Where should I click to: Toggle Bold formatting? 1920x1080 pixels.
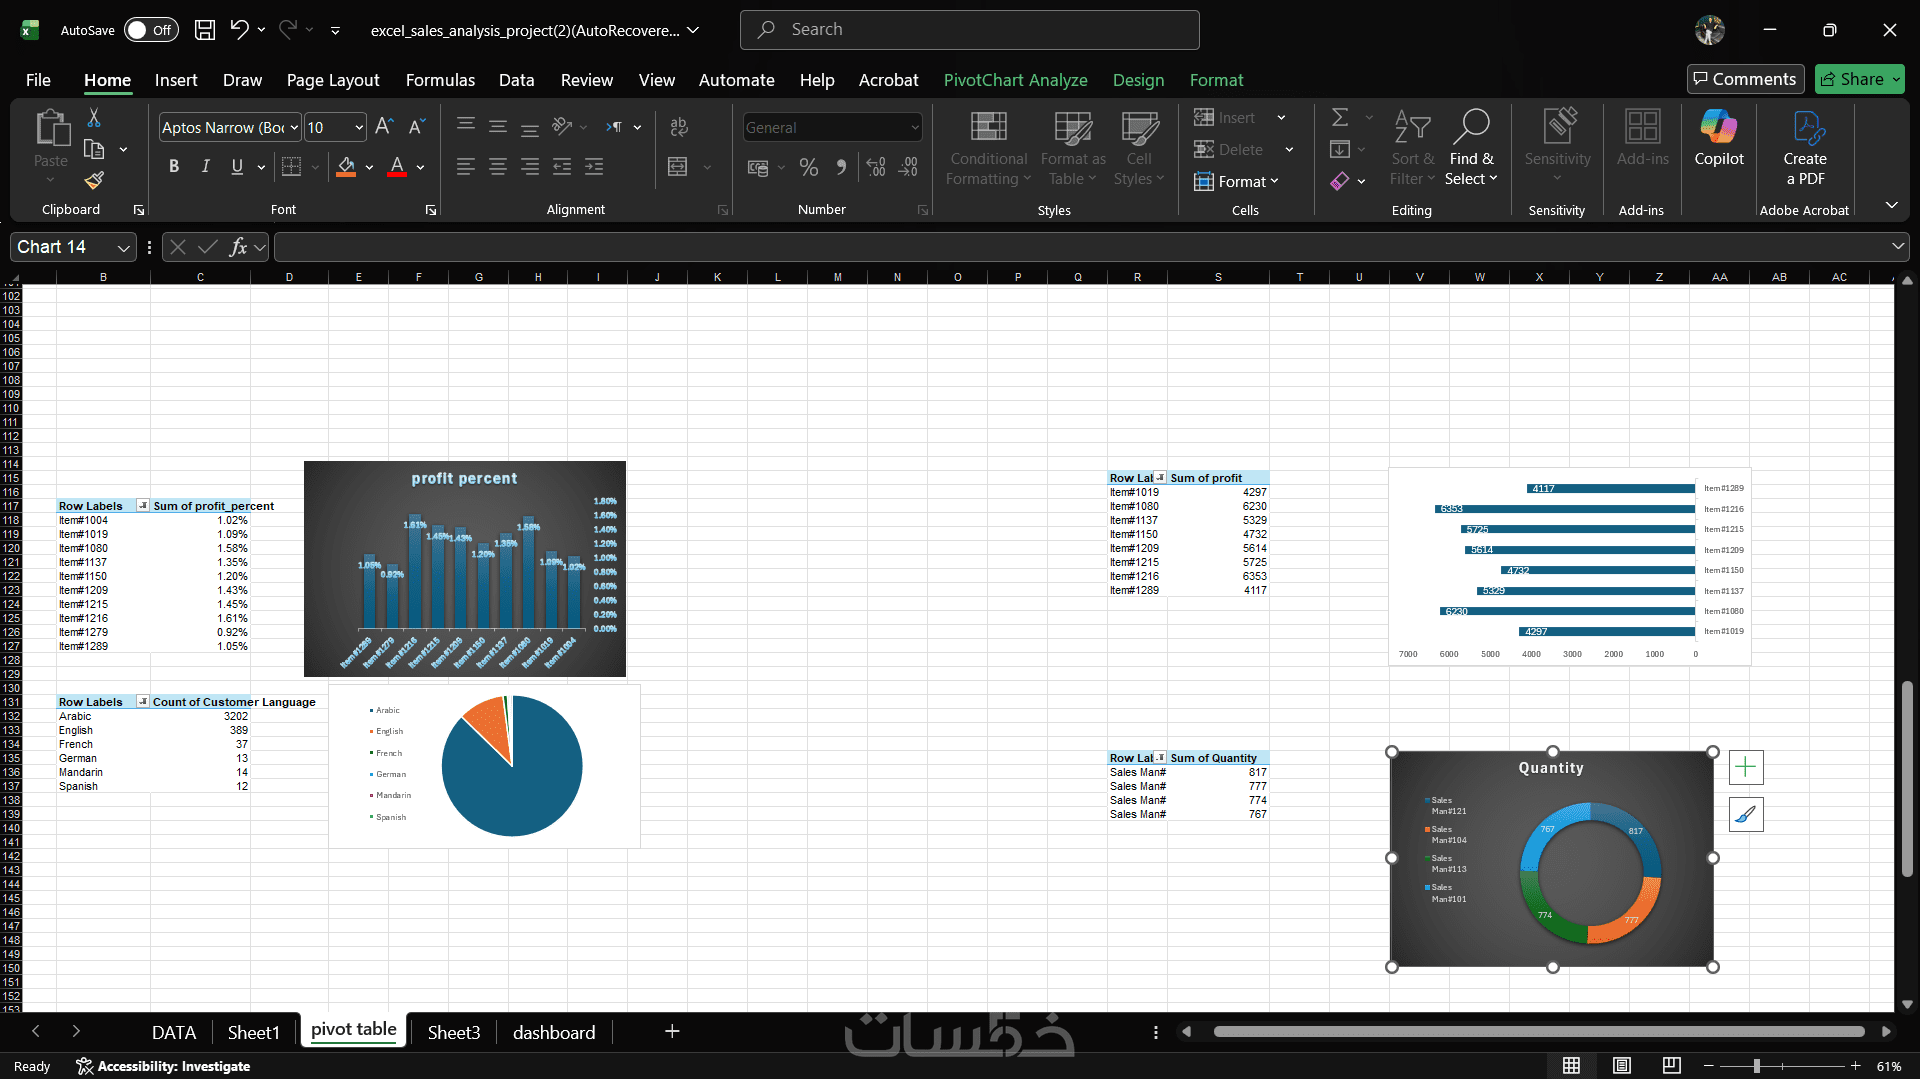click(x=174, y=167)
